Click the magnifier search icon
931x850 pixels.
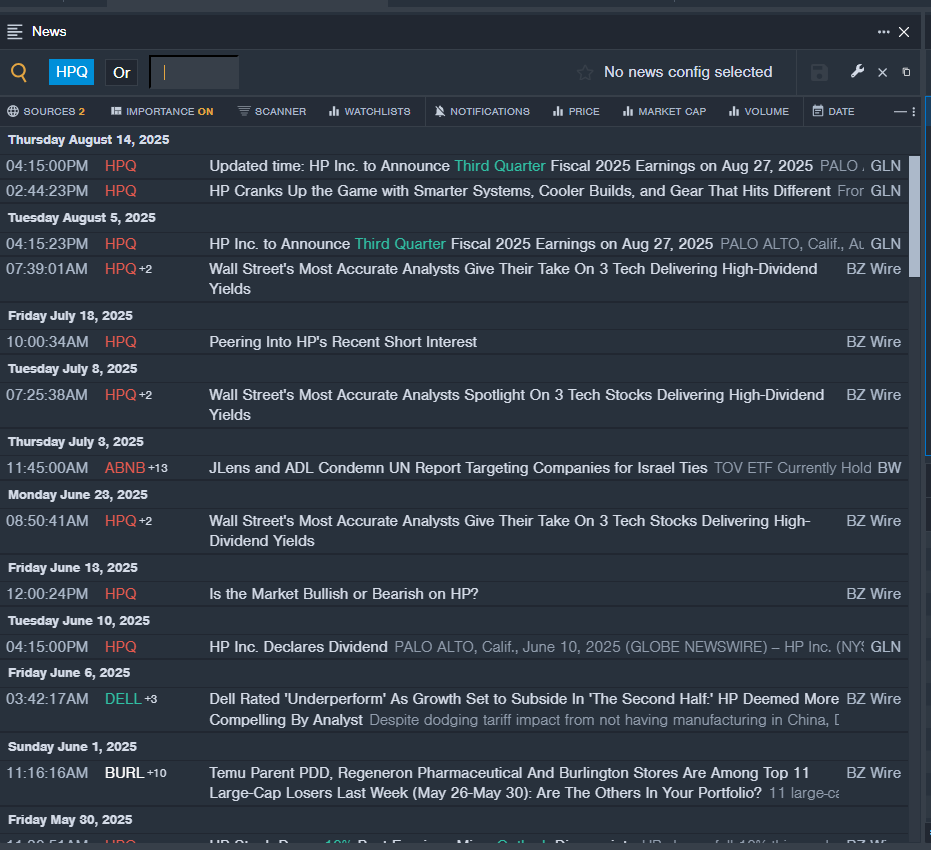coord(19,72)
